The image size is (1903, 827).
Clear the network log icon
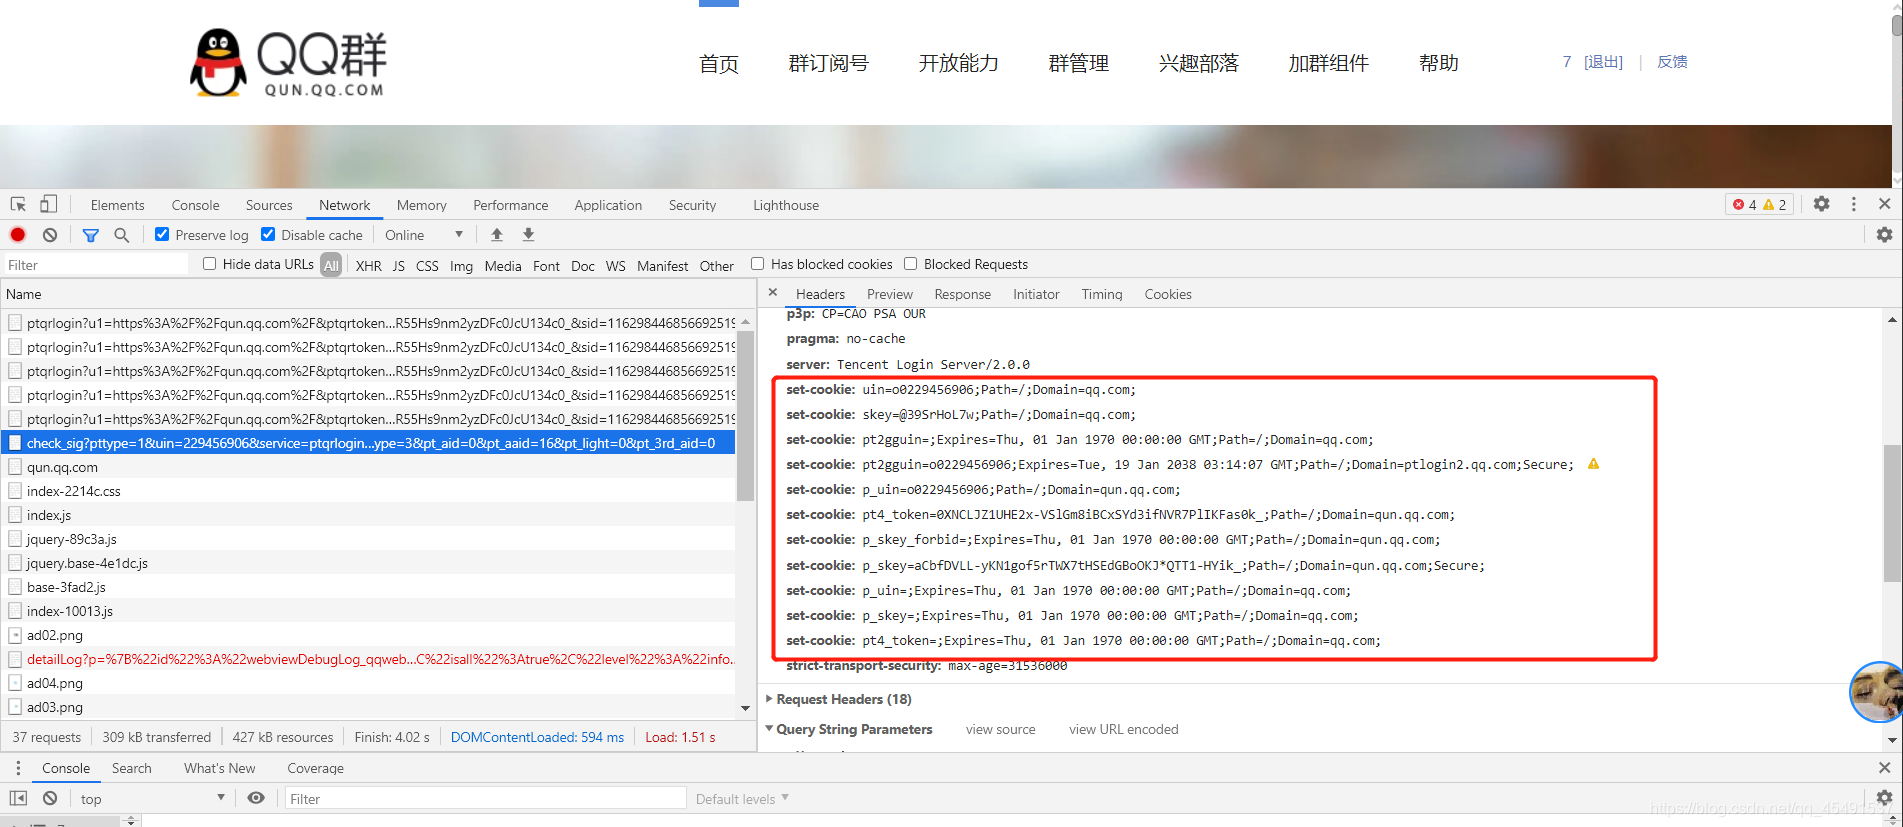(50, 235)
